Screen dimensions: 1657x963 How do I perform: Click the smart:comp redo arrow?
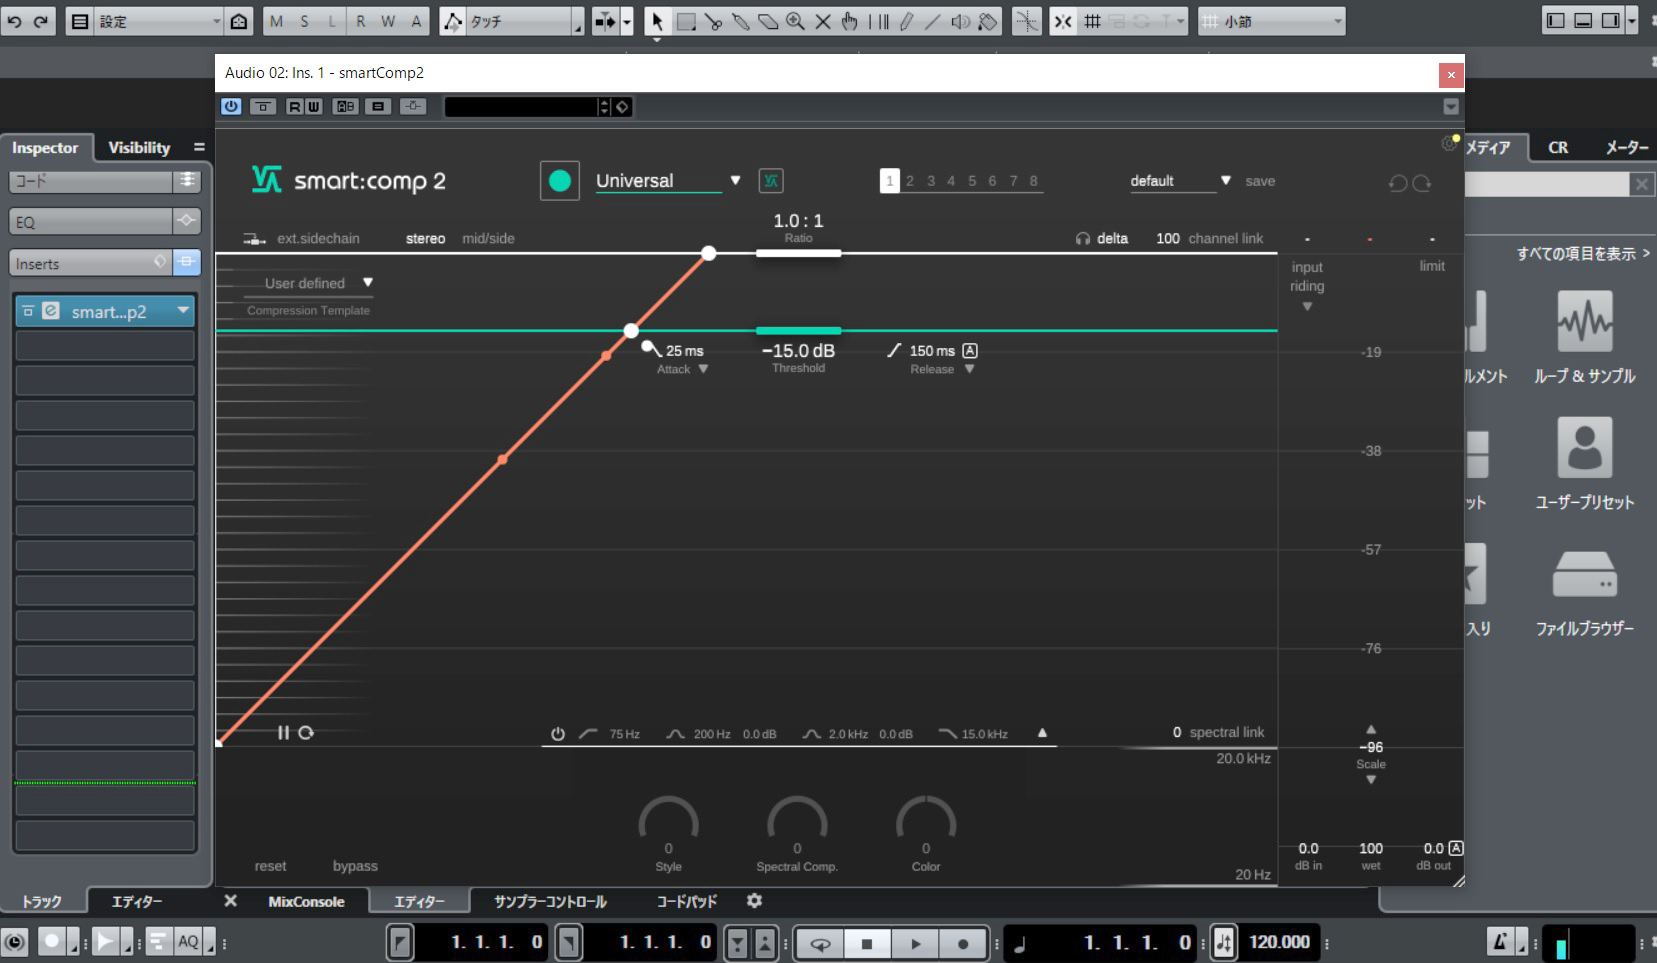tap(1422, 183)
